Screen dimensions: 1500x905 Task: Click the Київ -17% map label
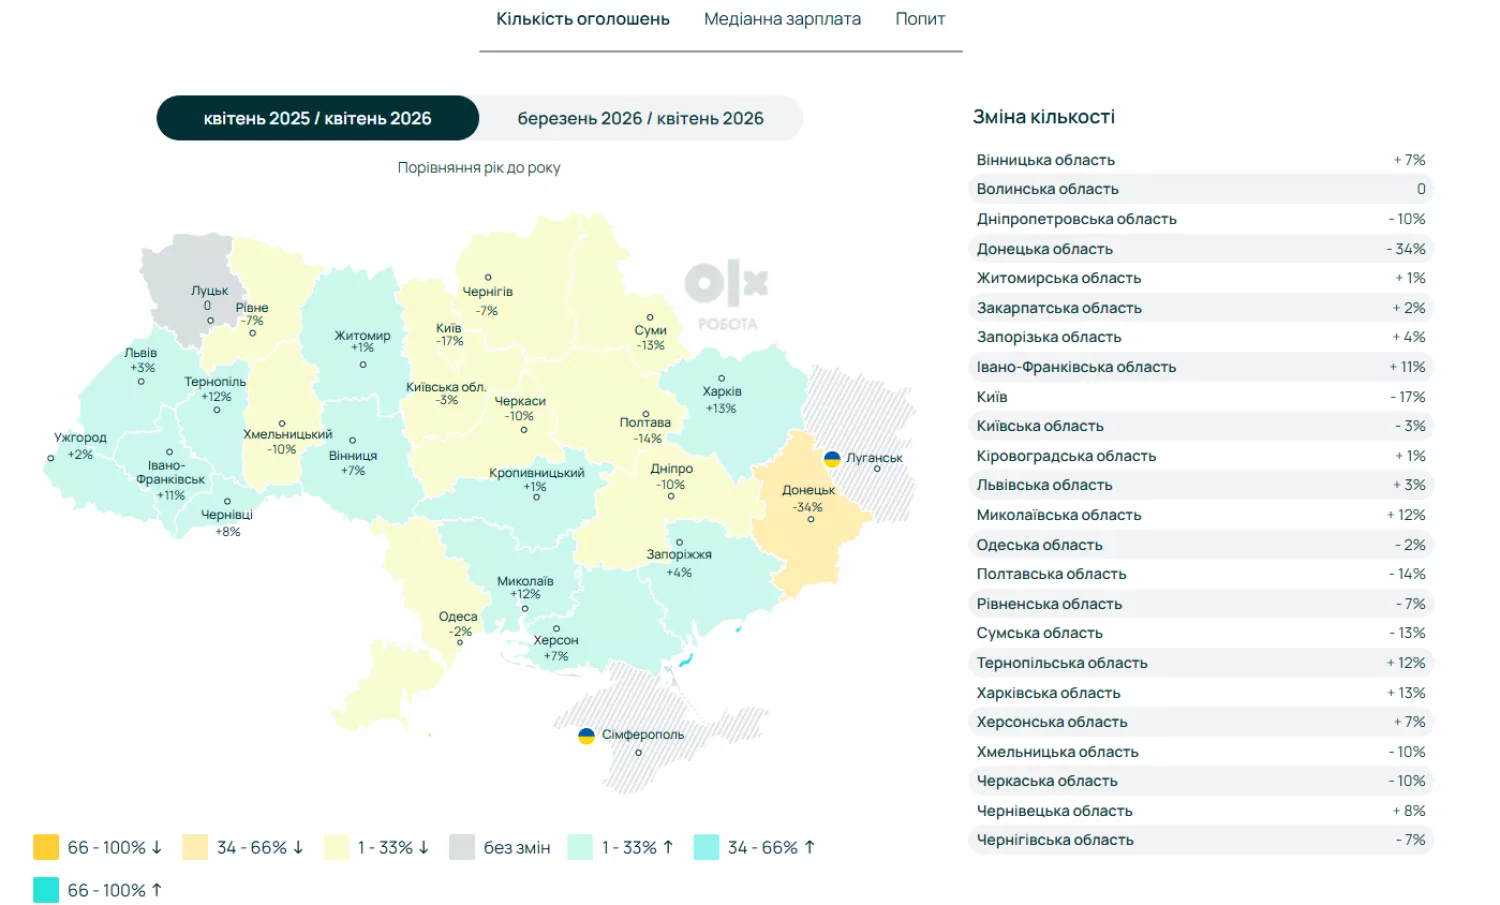449,334
